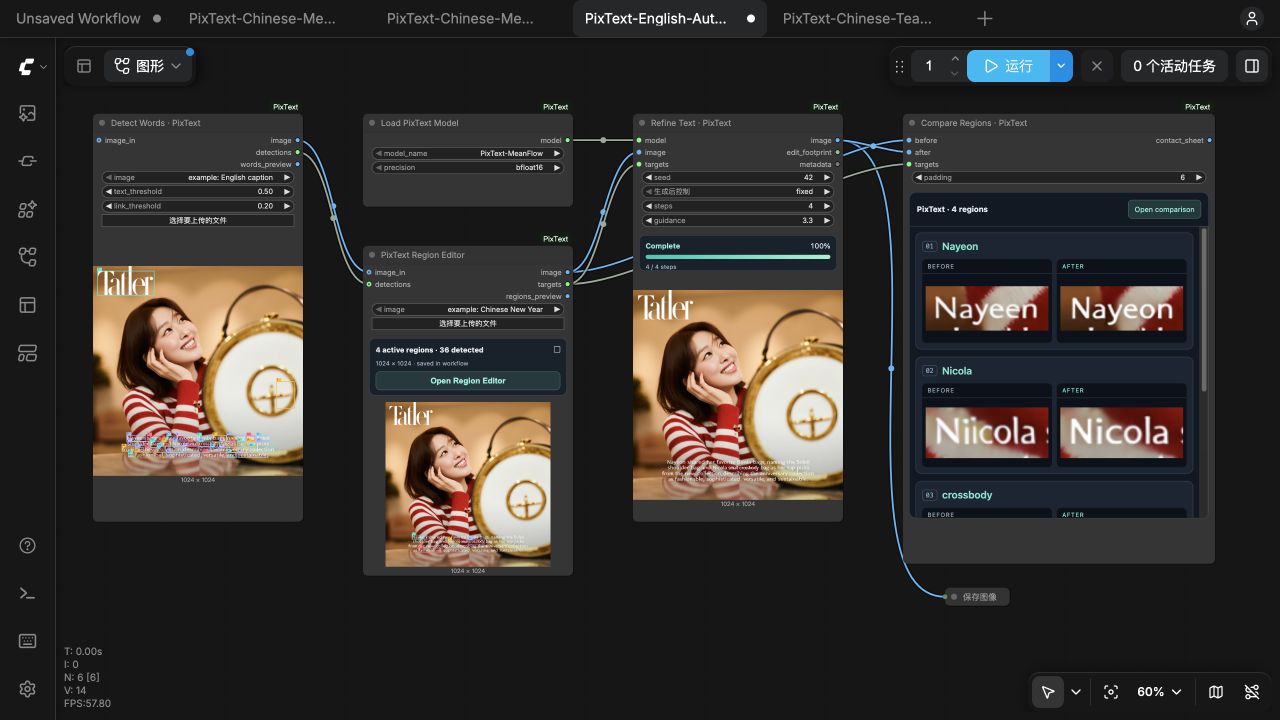Image resolution: width=1280 pixels, height=720 pixels.
Task: Open the image assets sidebar panel
Action: (27, 113)
